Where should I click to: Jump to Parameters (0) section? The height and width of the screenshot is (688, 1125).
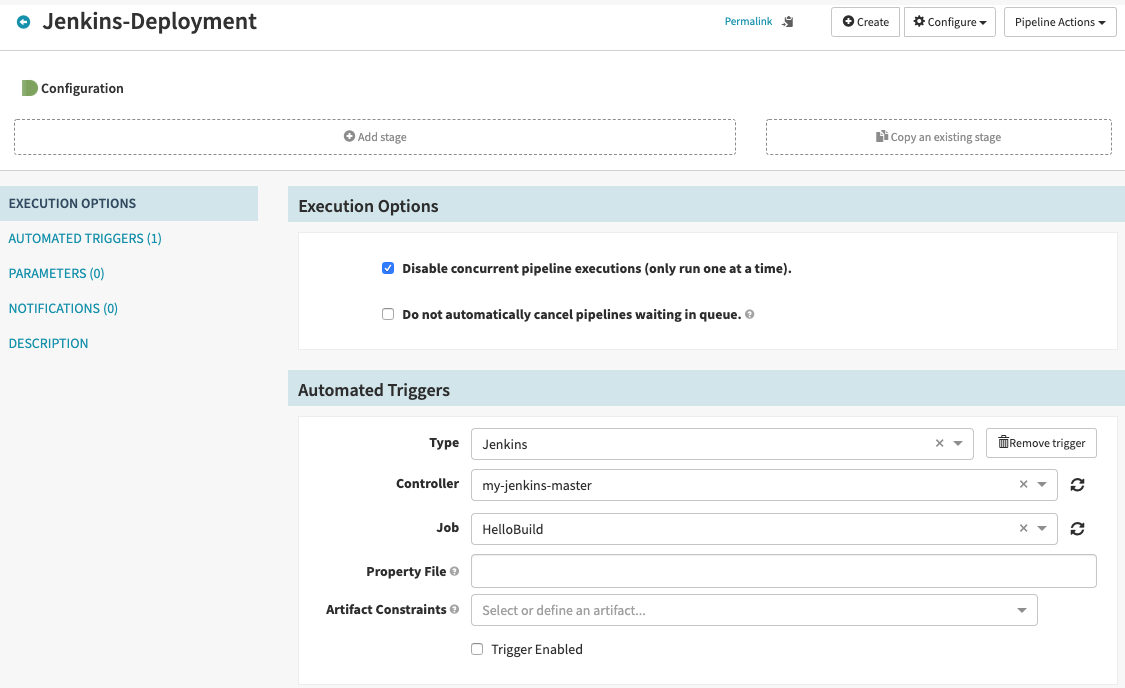[57, 273]
